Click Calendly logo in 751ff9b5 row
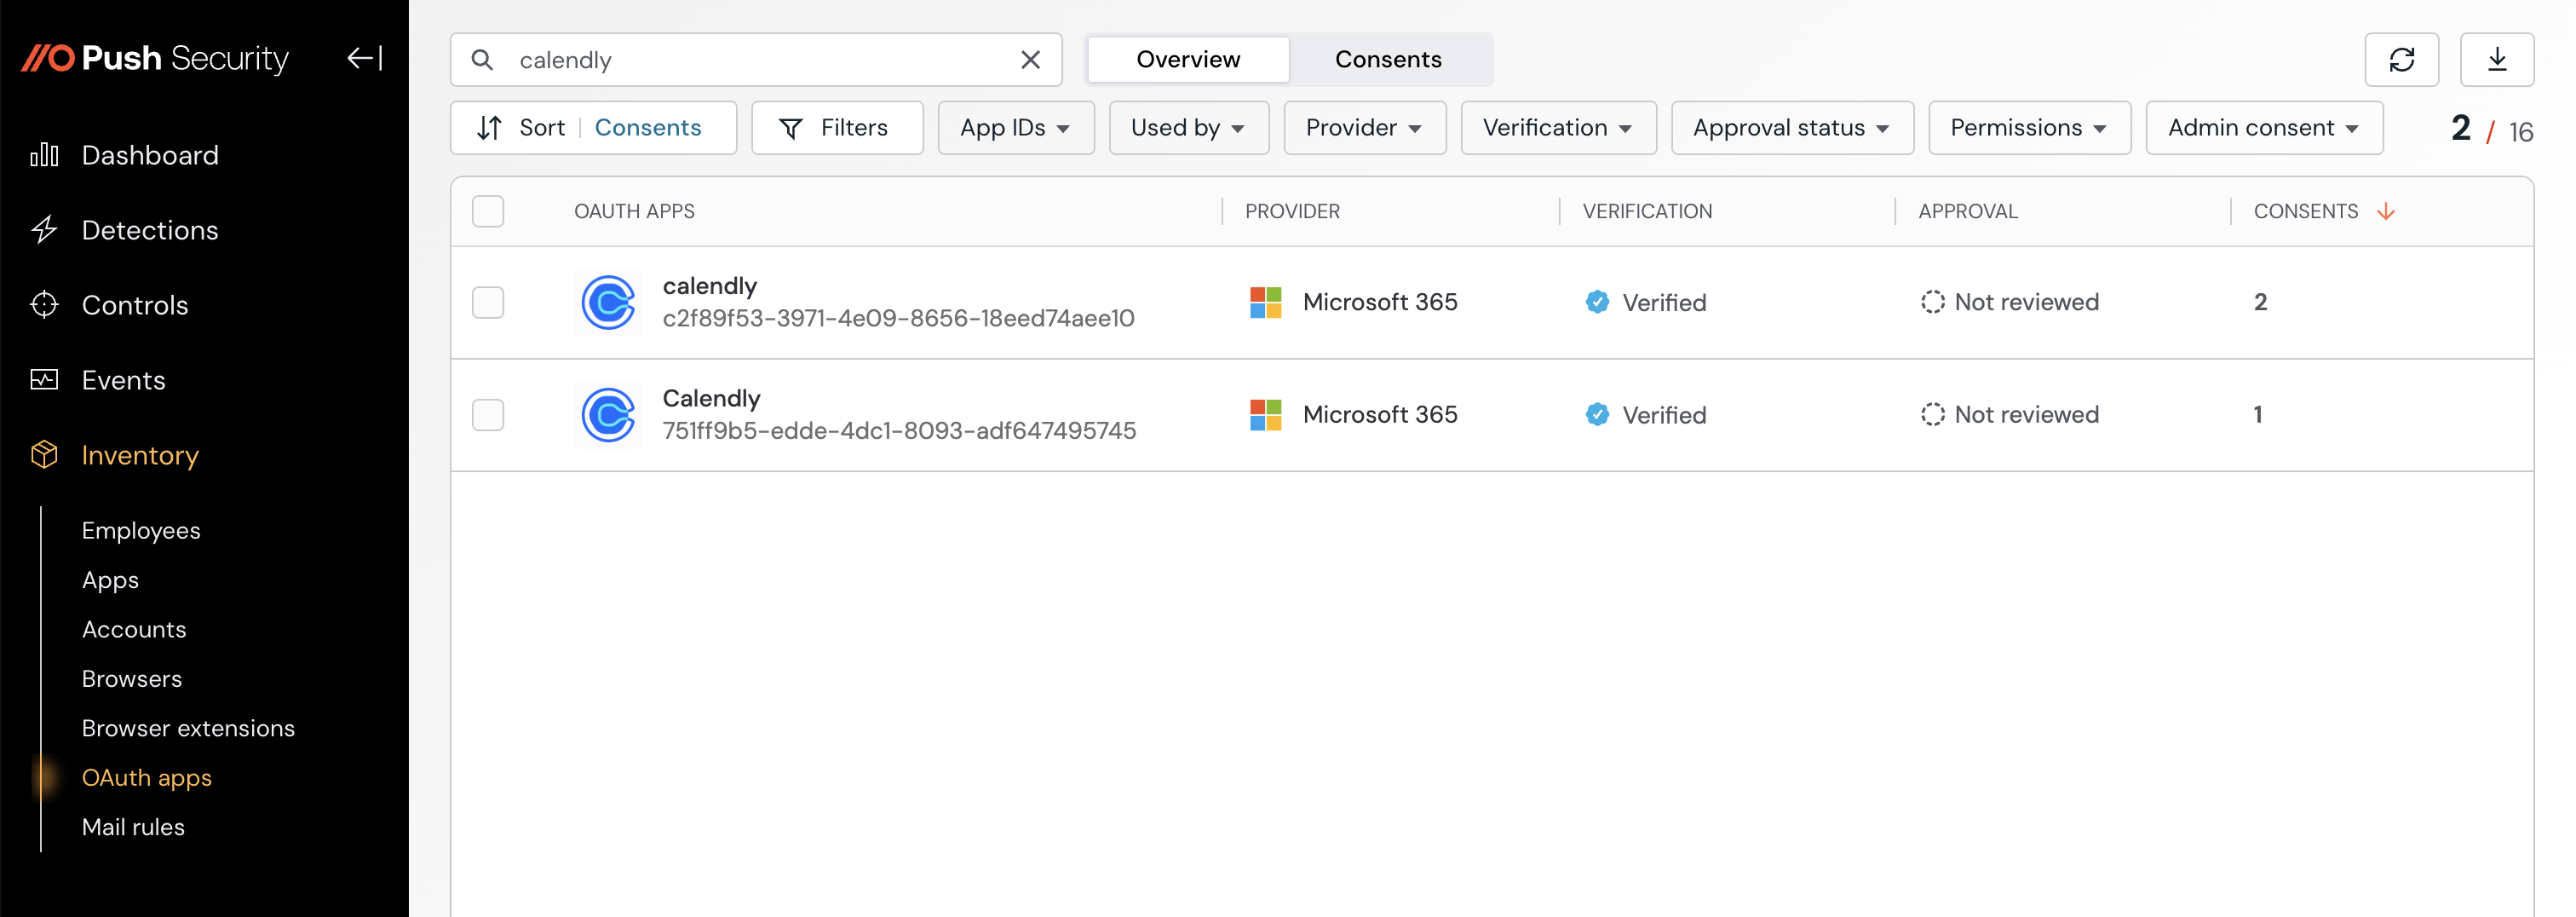 point(609,415)
